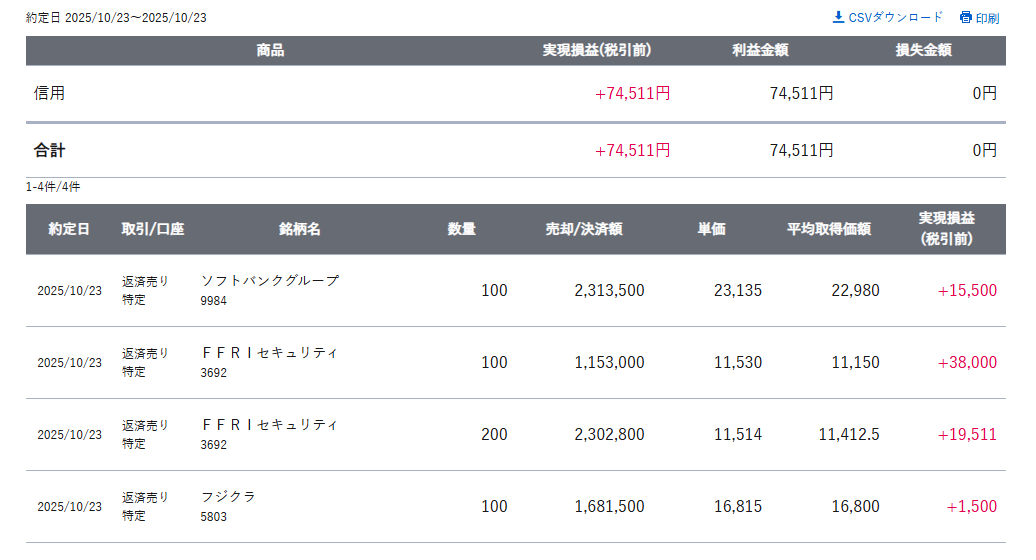Click the 売却/決済額 column header
Image resolution: width=1036 pixels, height=560 pixels.
click(584, 229)
